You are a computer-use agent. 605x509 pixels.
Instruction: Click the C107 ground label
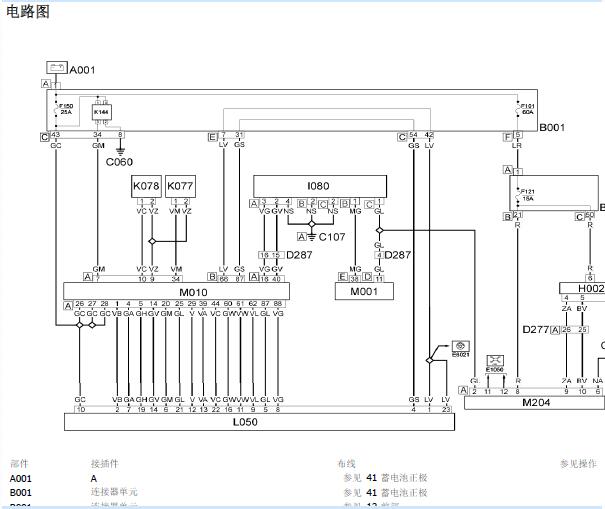(x=332, y=237)
